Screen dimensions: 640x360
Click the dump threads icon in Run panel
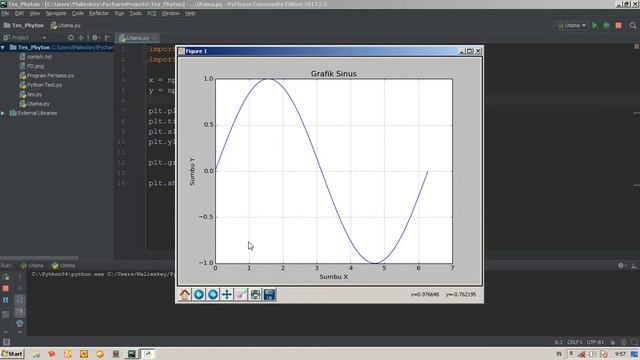point(6,314)
